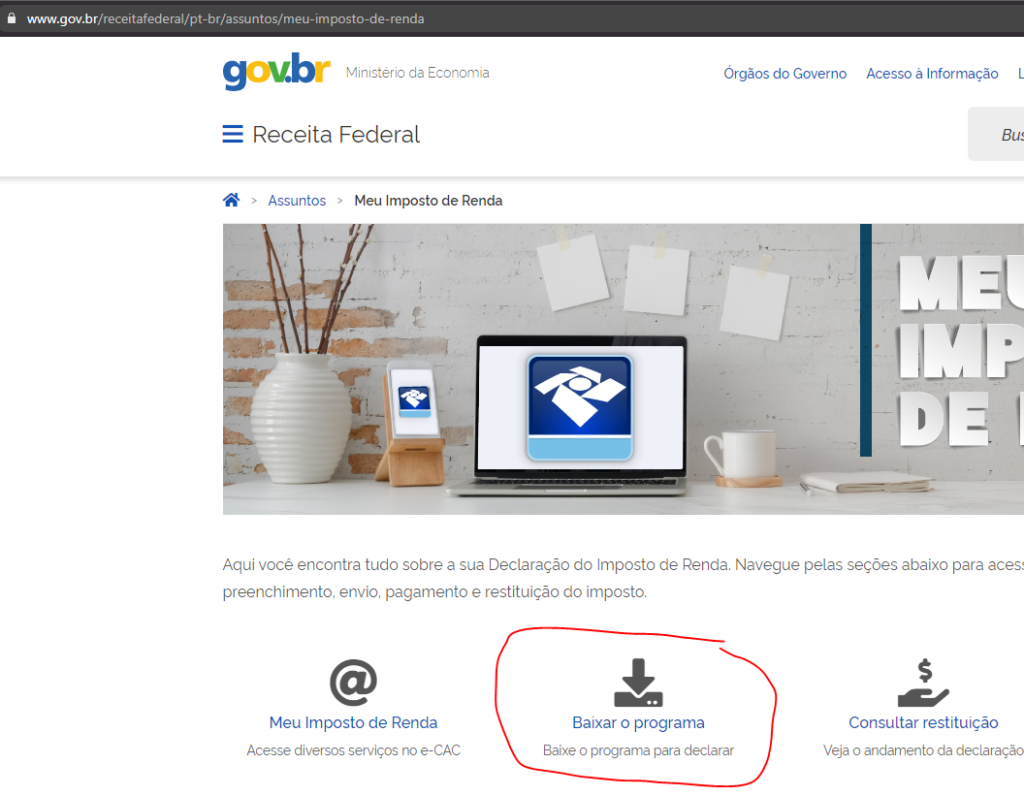Click the padlock icon in the address bar
The height and width of the screenshot is (796, 1024).
[x=11, y=19]
